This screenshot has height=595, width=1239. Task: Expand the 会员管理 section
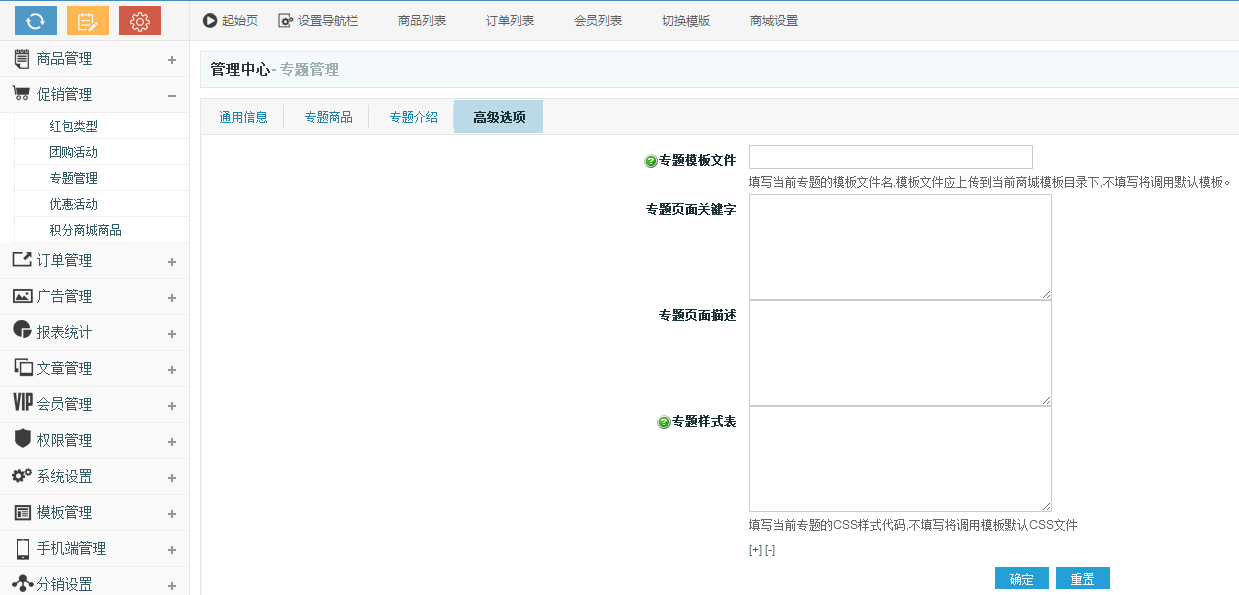coord(172,406)
